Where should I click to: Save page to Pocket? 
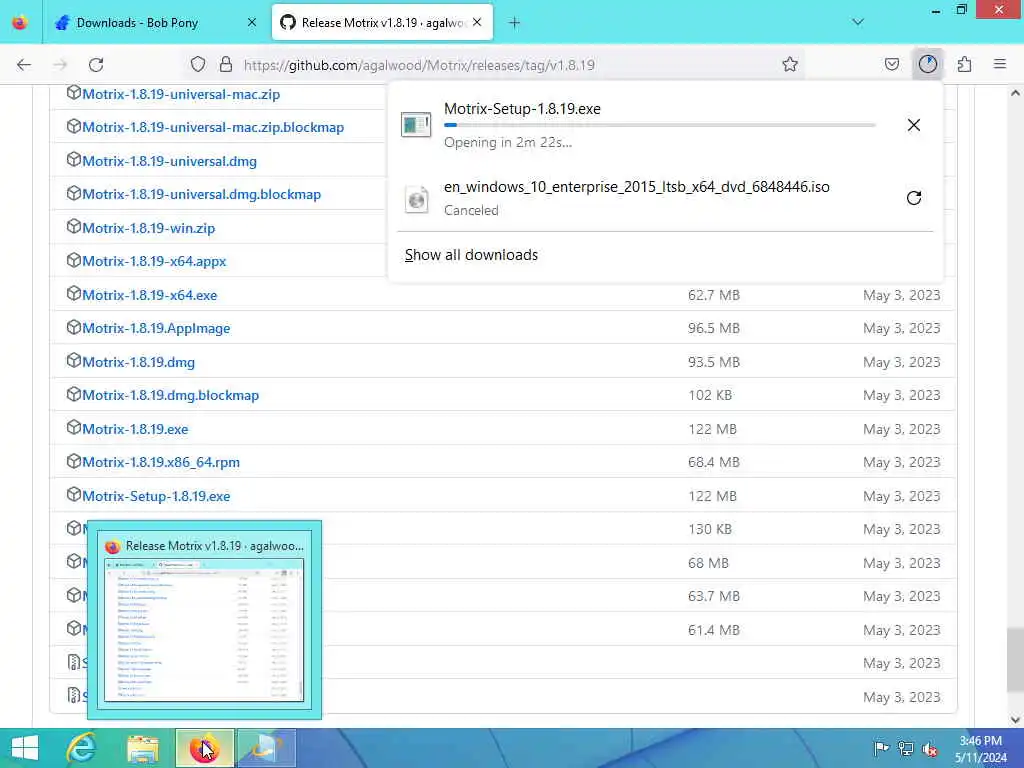pos(891,64)
